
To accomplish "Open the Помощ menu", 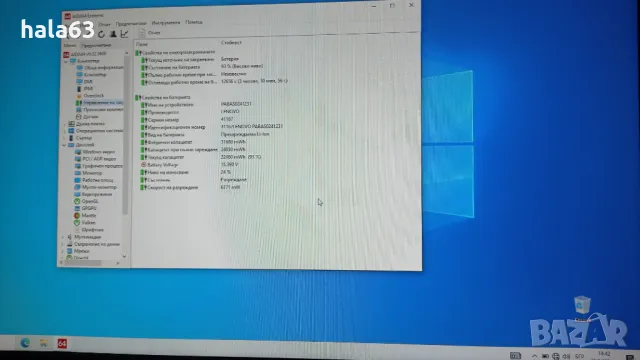I will click(194, 22).
